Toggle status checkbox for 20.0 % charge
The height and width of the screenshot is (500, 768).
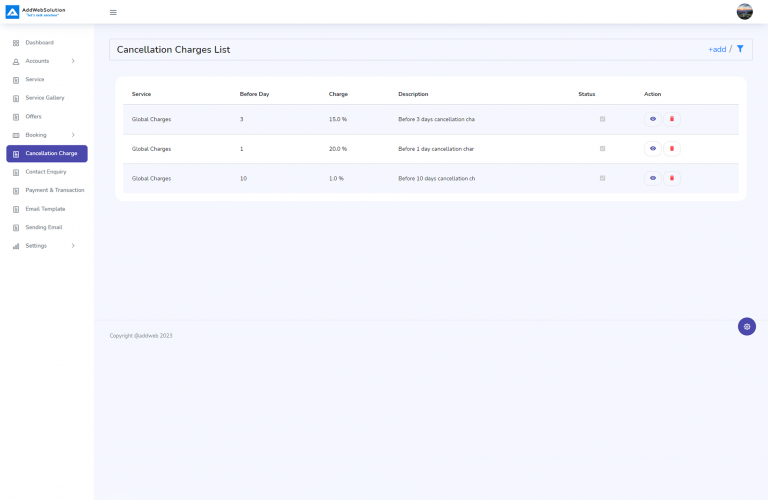pos(602,148)
